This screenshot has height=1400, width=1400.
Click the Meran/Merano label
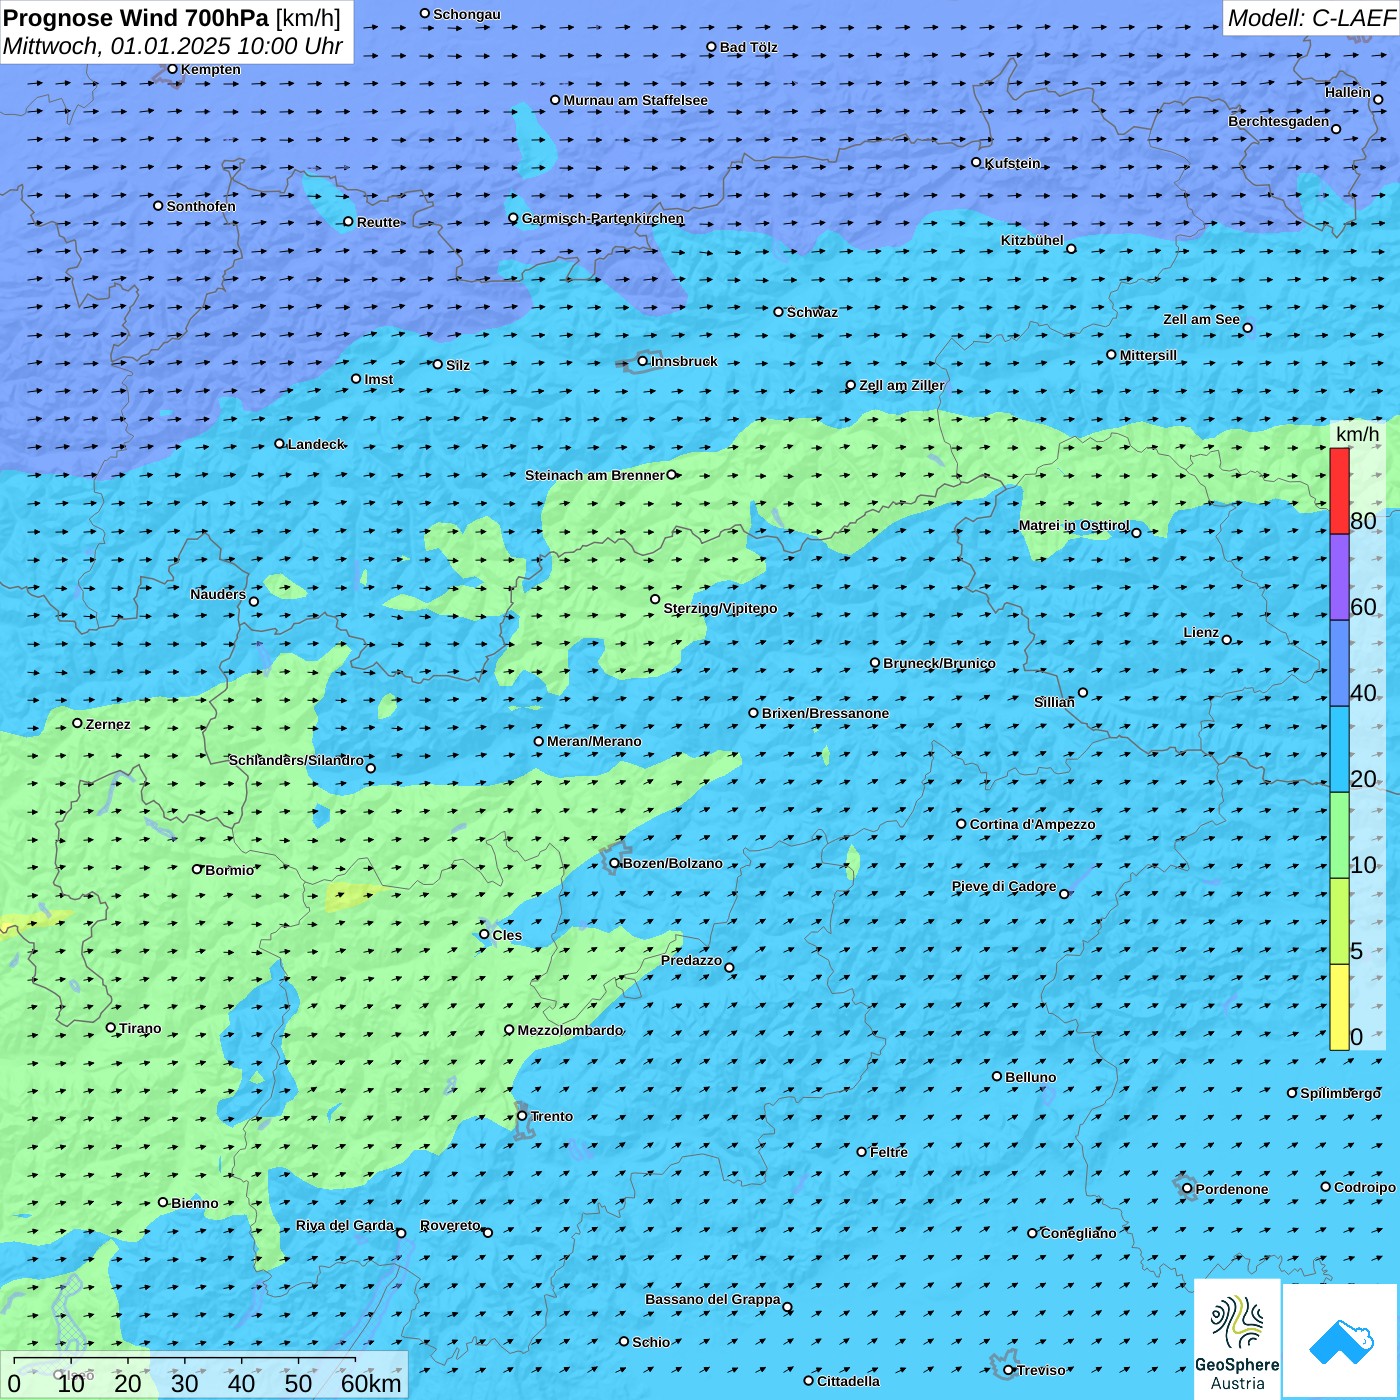pyautogui.click(x=594, y=741)
